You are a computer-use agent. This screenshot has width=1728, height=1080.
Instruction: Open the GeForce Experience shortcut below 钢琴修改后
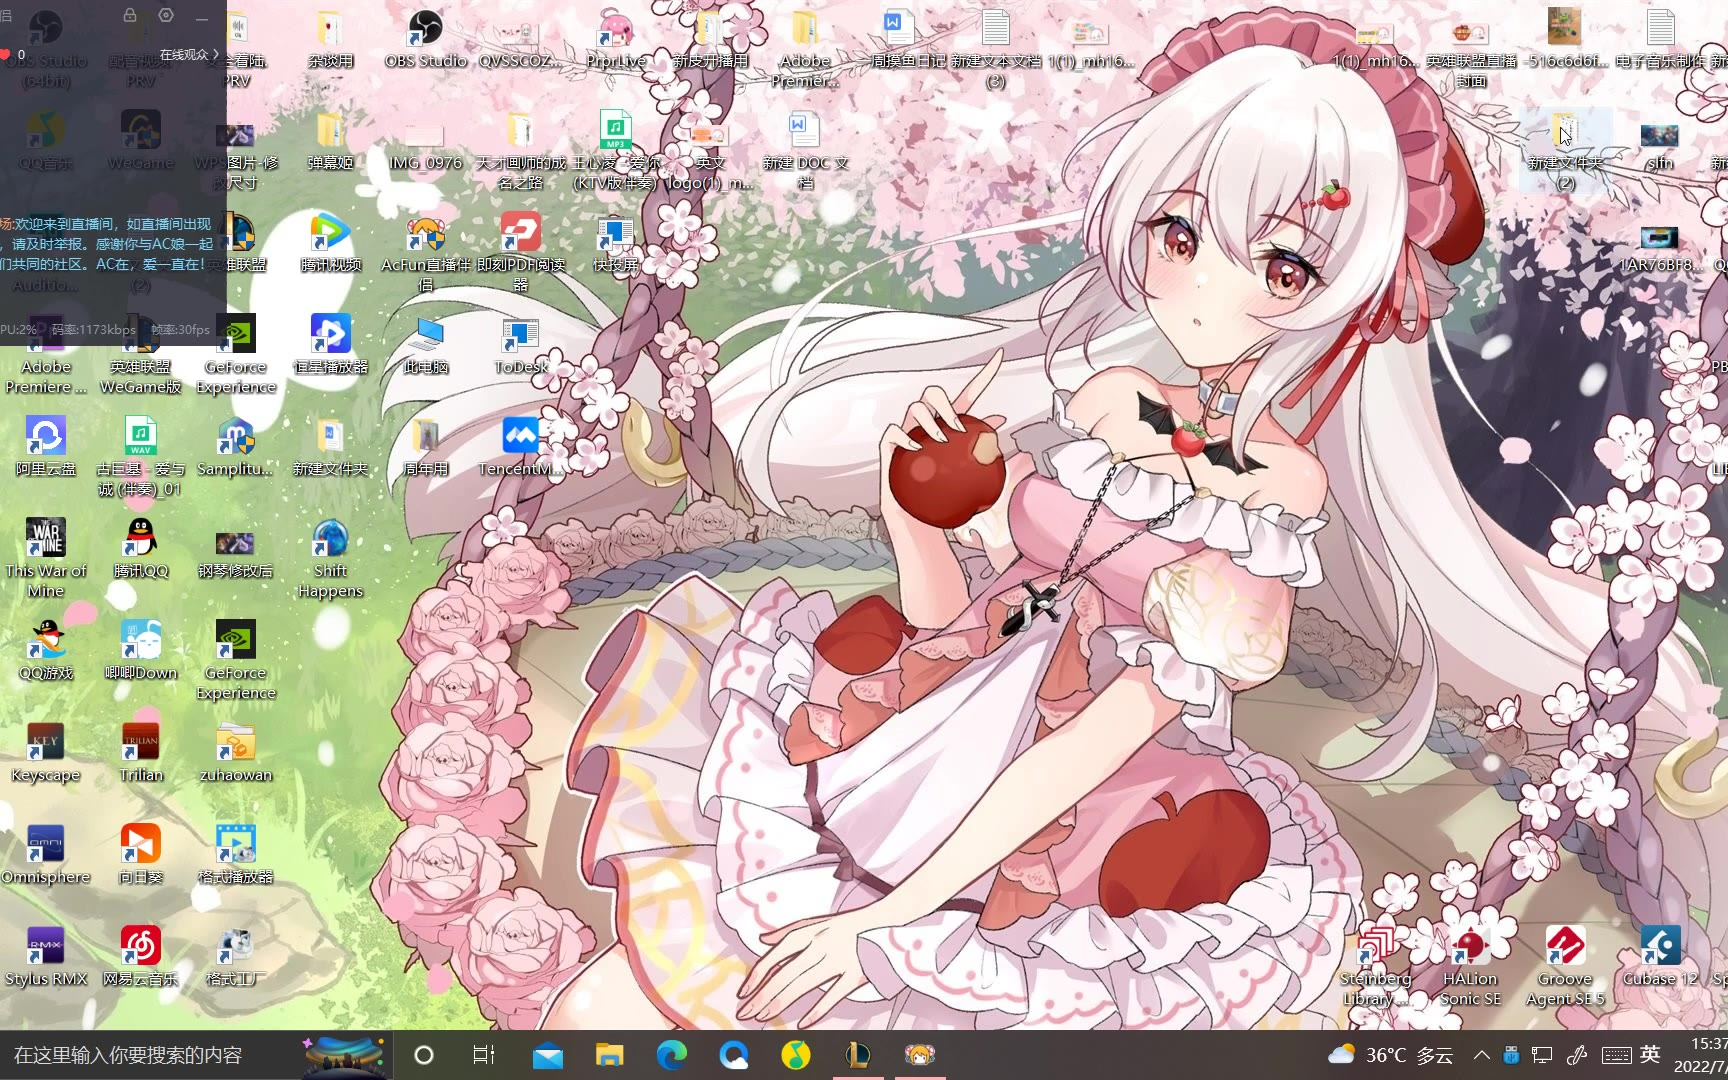click(x=235, y=662)
